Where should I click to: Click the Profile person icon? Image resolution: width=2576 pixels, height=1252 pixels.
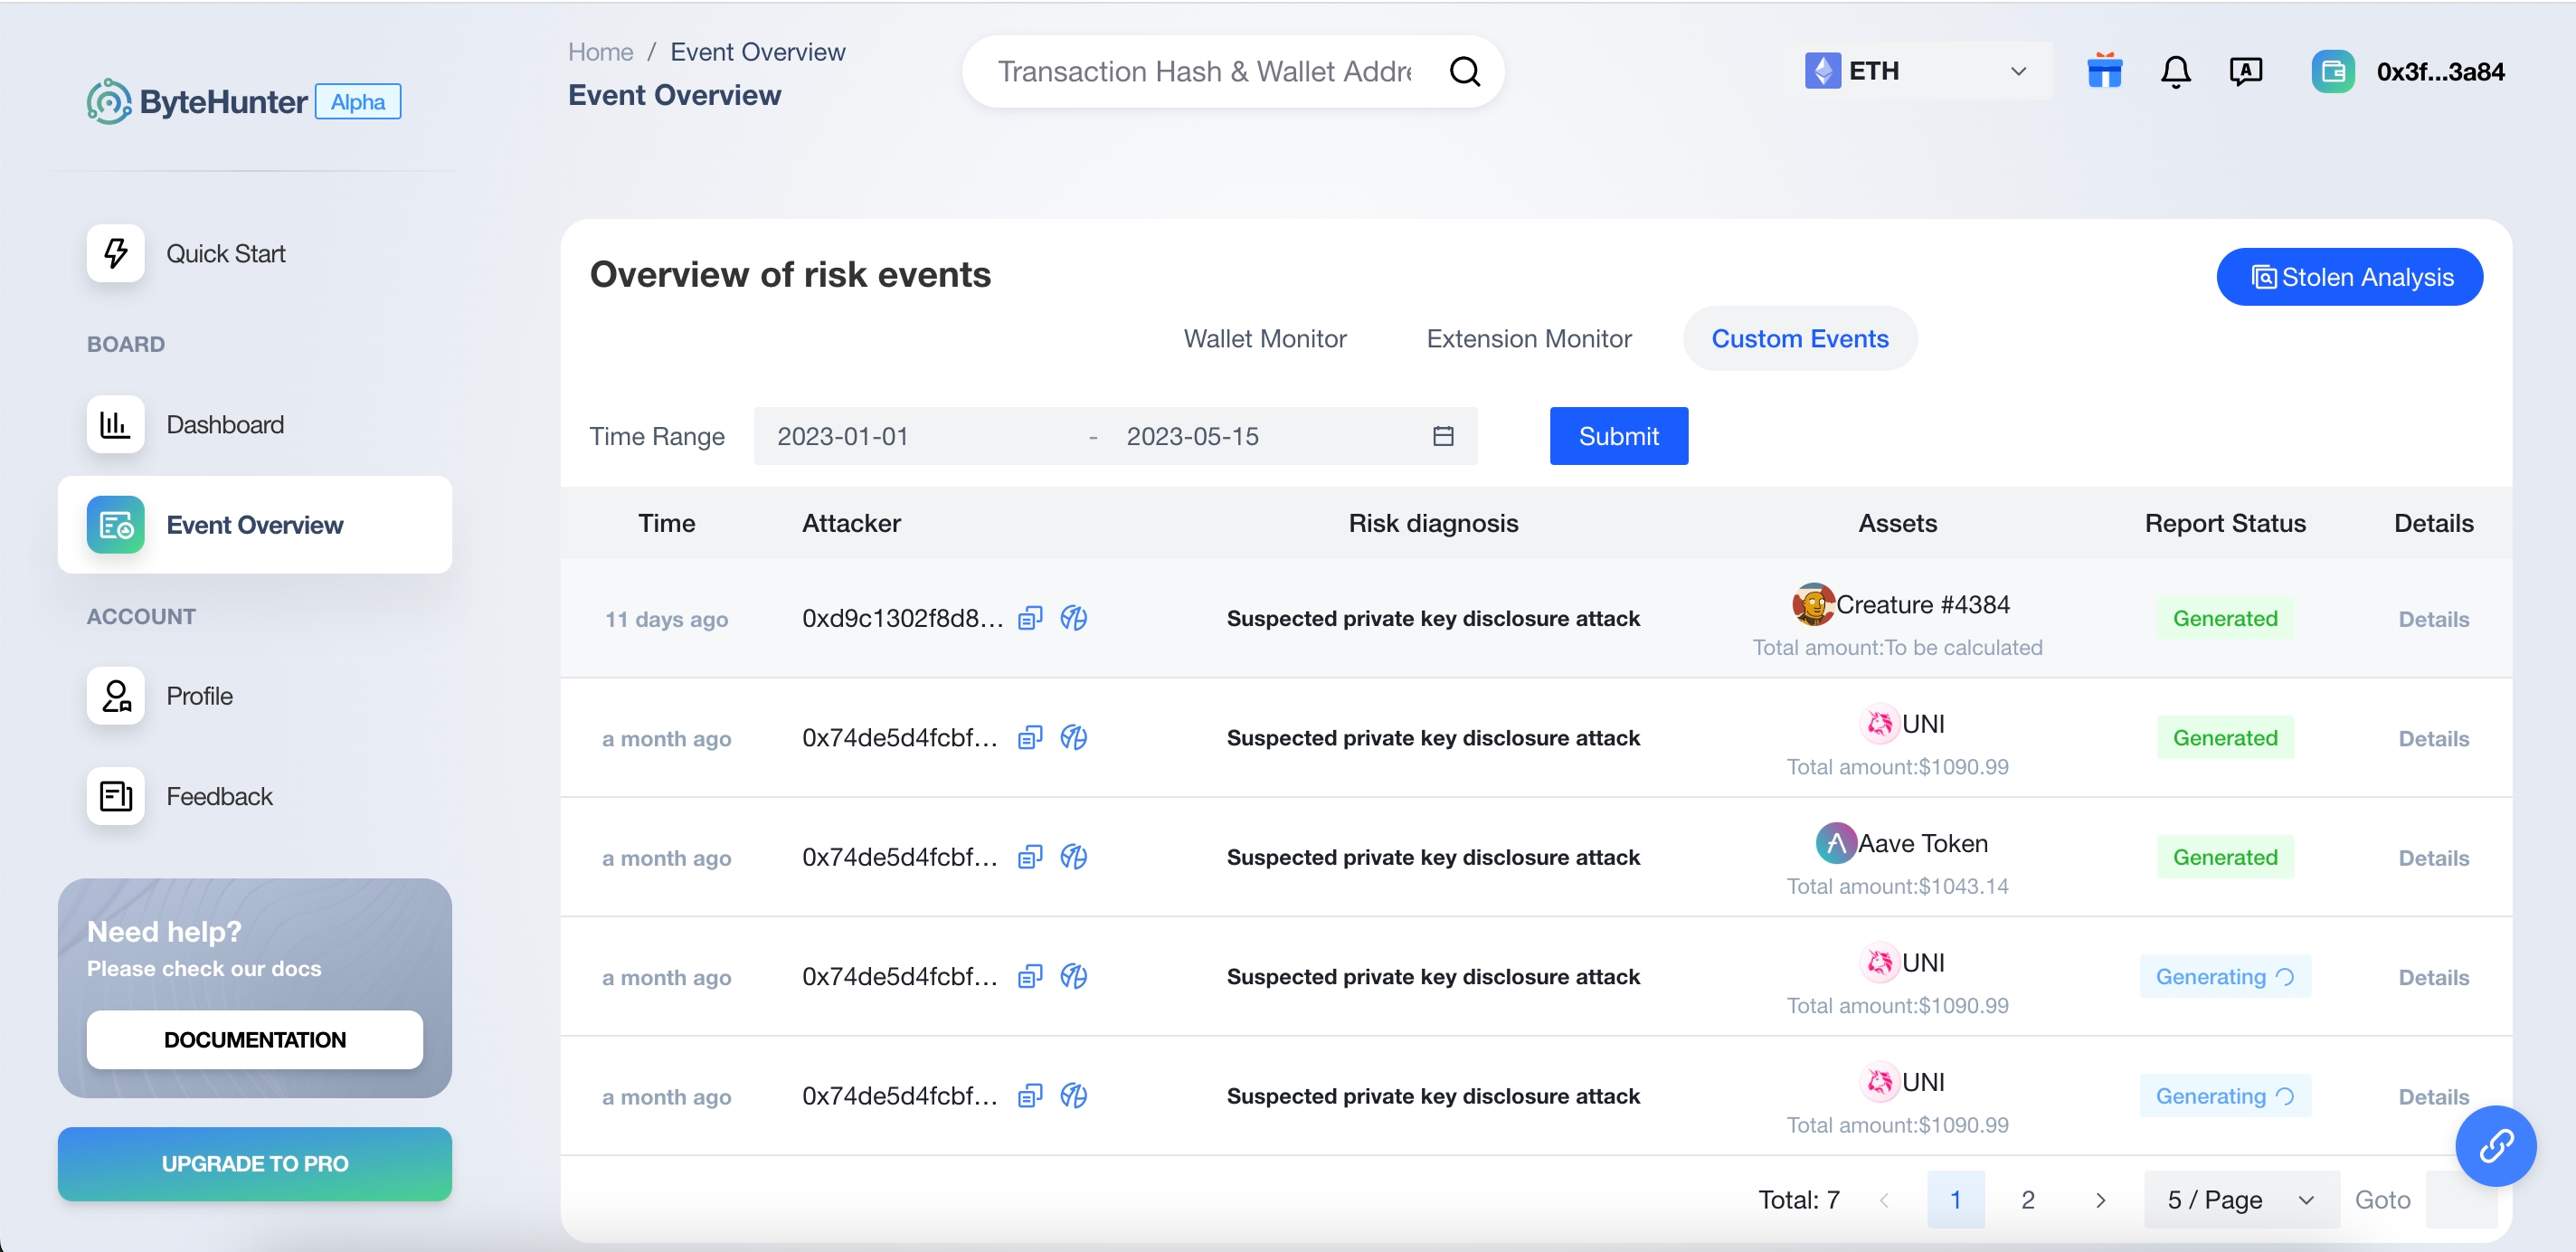point(115,696)
